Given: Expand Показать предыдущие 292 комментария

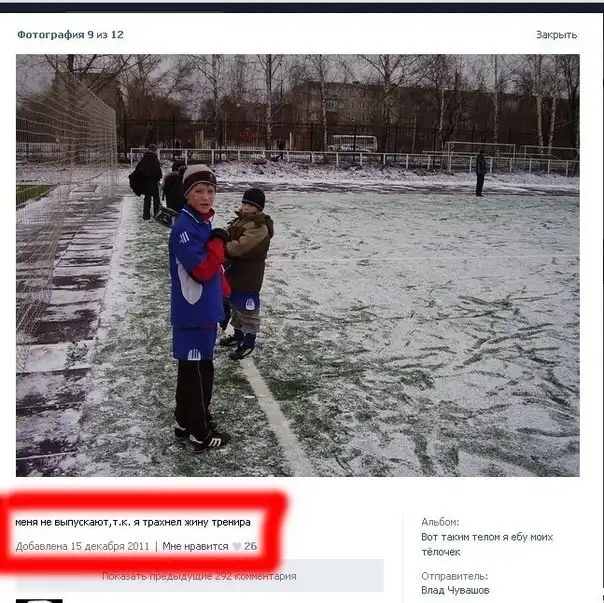Looking at the screenshot, I should click(199, 576).
